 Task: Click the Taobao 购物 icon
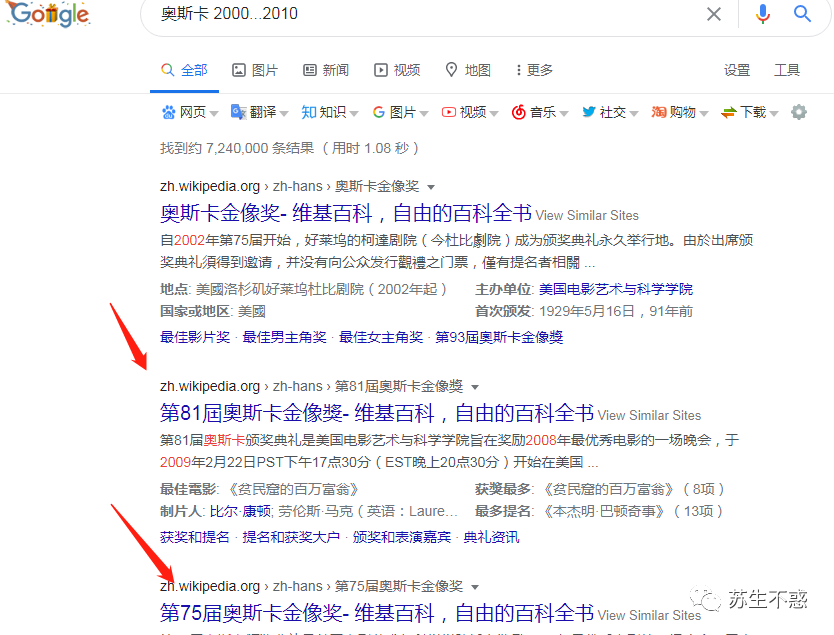pos(659,112)
